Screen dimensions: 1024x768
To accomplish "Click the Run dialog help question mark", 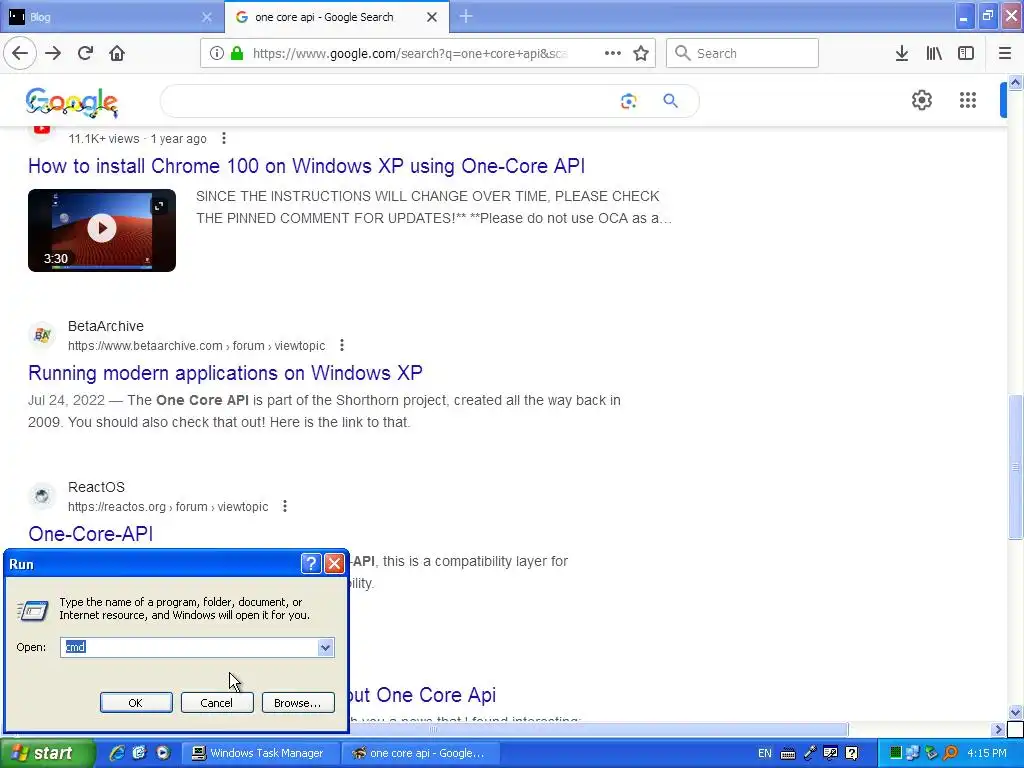I will (x=311, y=563).
